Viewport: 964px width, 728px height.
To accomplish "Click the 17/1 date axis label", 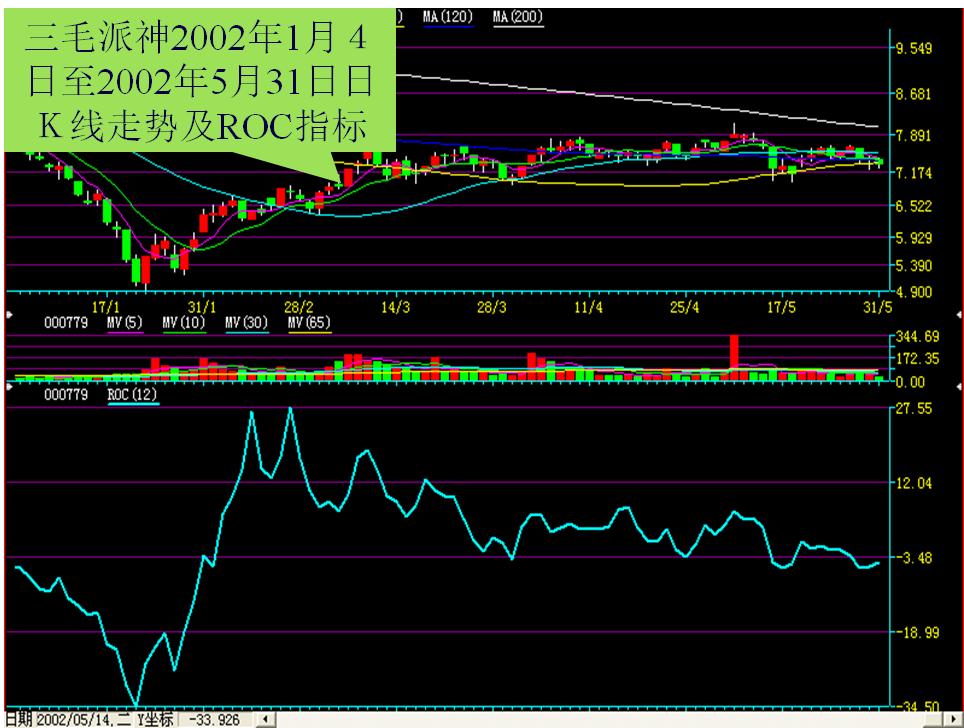I will click(x=106, y=307).
